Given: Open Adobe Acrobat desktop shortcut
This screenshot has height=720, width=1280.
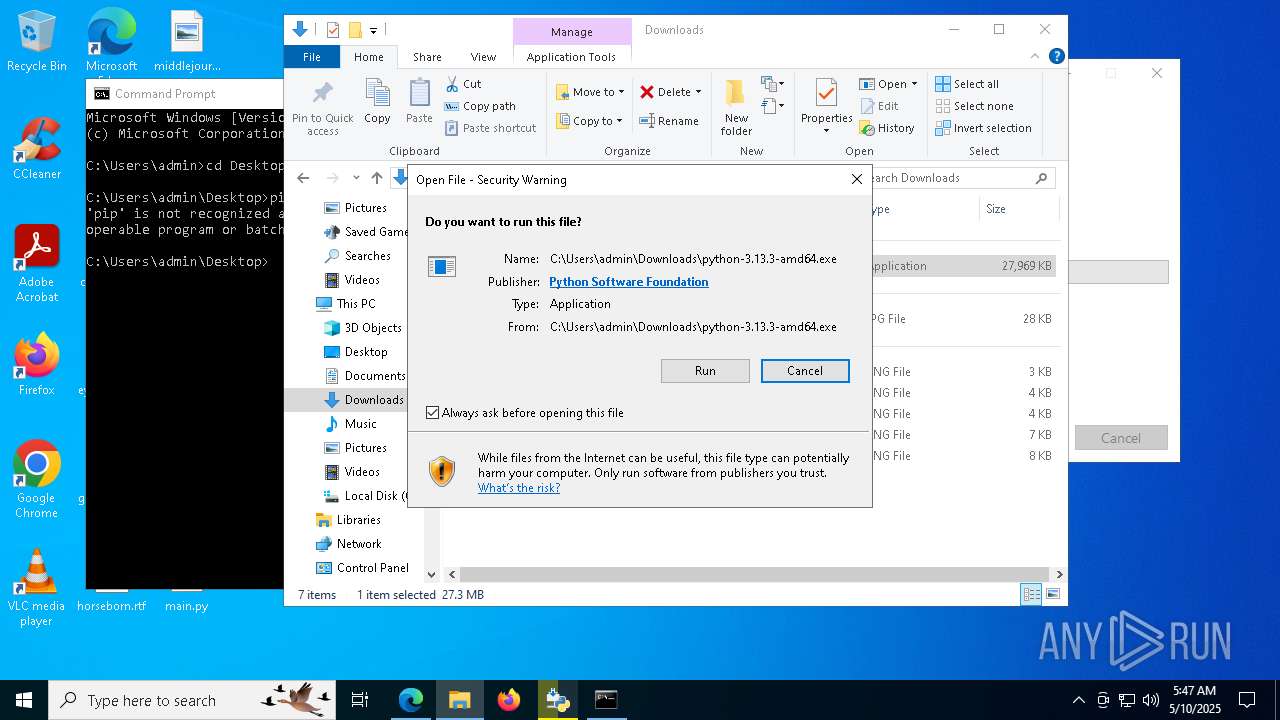Looking at the screenshot, I should tap(37, 264).
